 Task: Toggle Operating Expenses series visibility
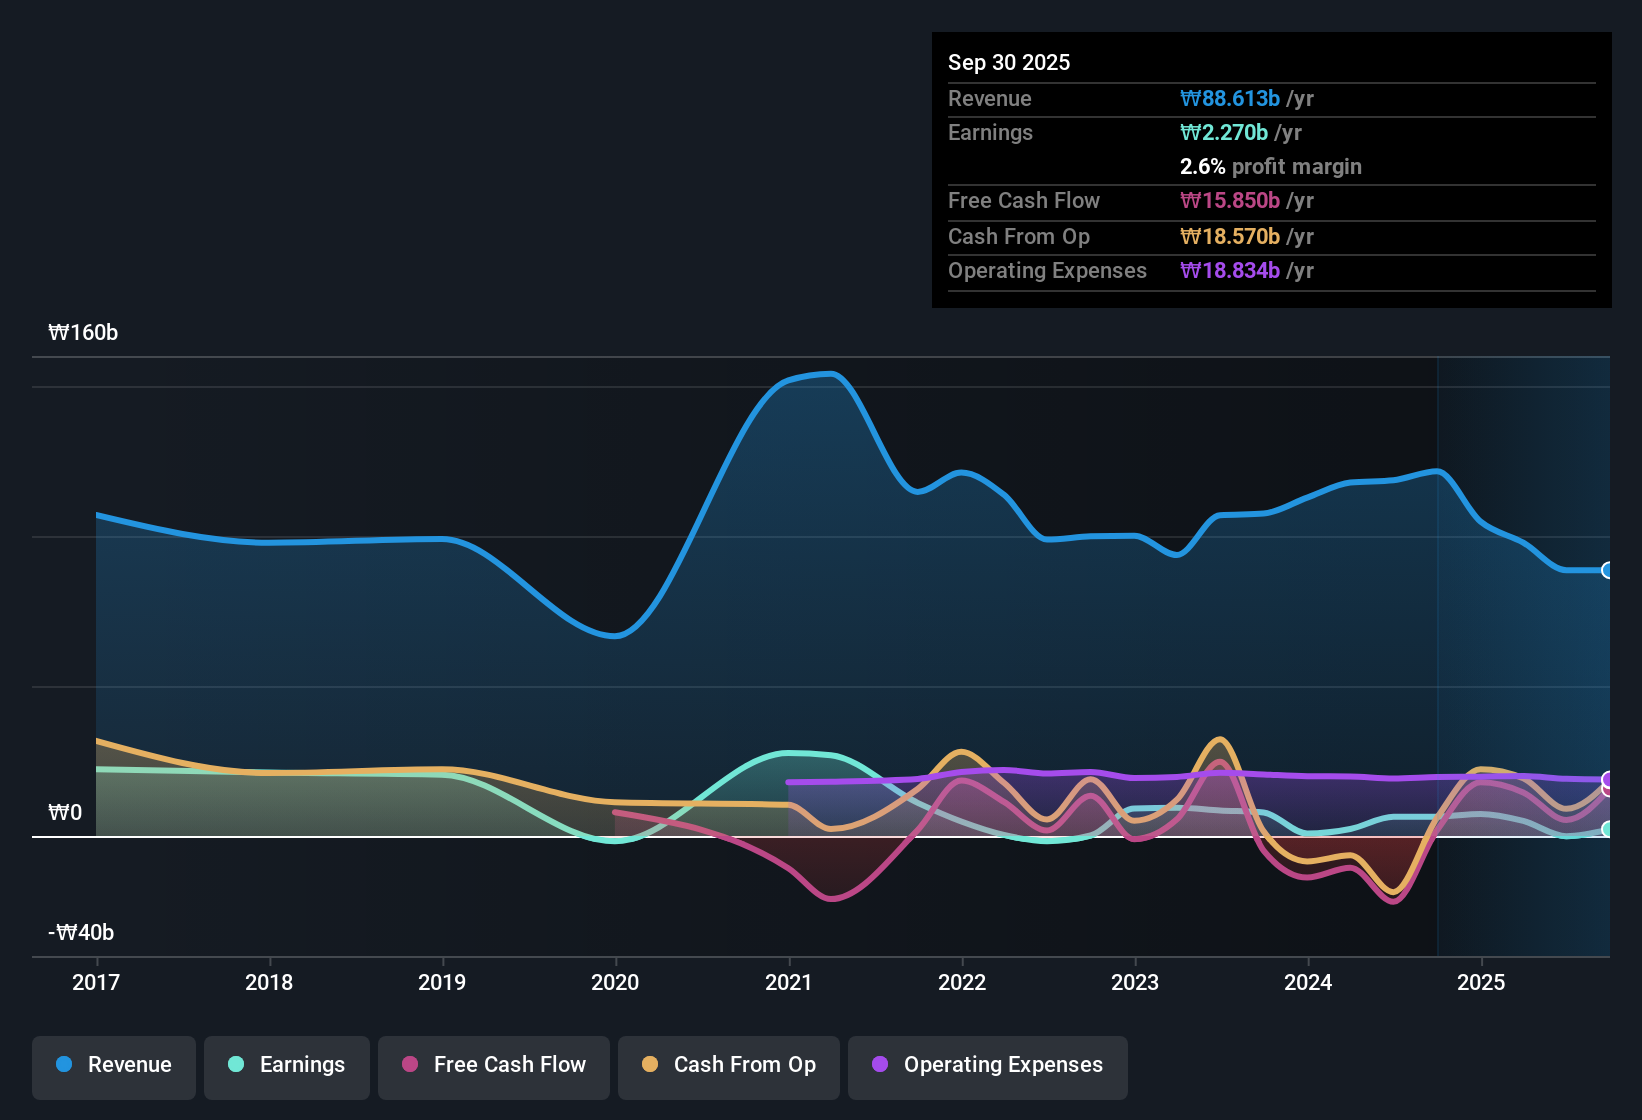(987, 1066)
